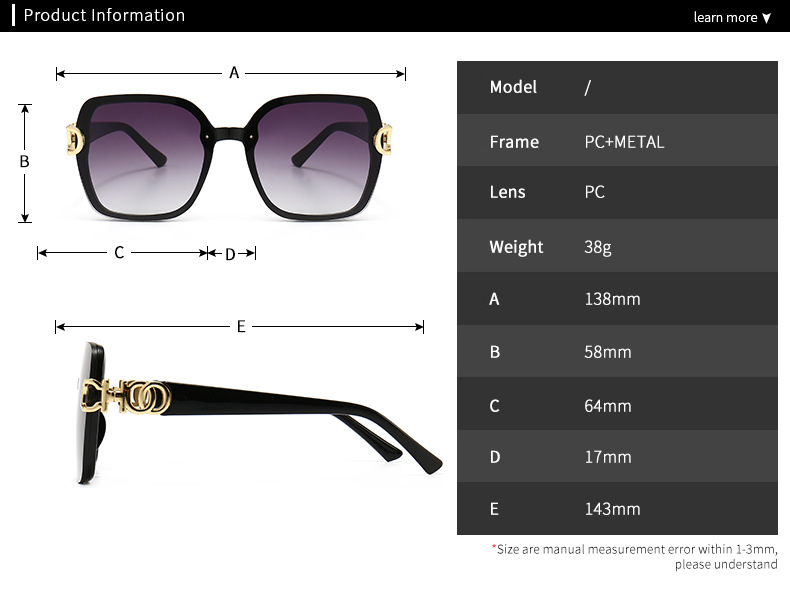The image size is (790, 590).
Task: Click the 143mm value for E
Action: point(612,509)
